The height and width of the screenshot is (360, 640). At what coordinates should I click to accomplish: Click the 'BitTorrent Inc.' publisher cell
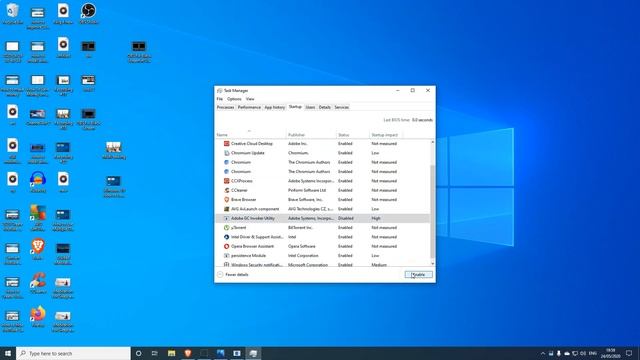300,228
